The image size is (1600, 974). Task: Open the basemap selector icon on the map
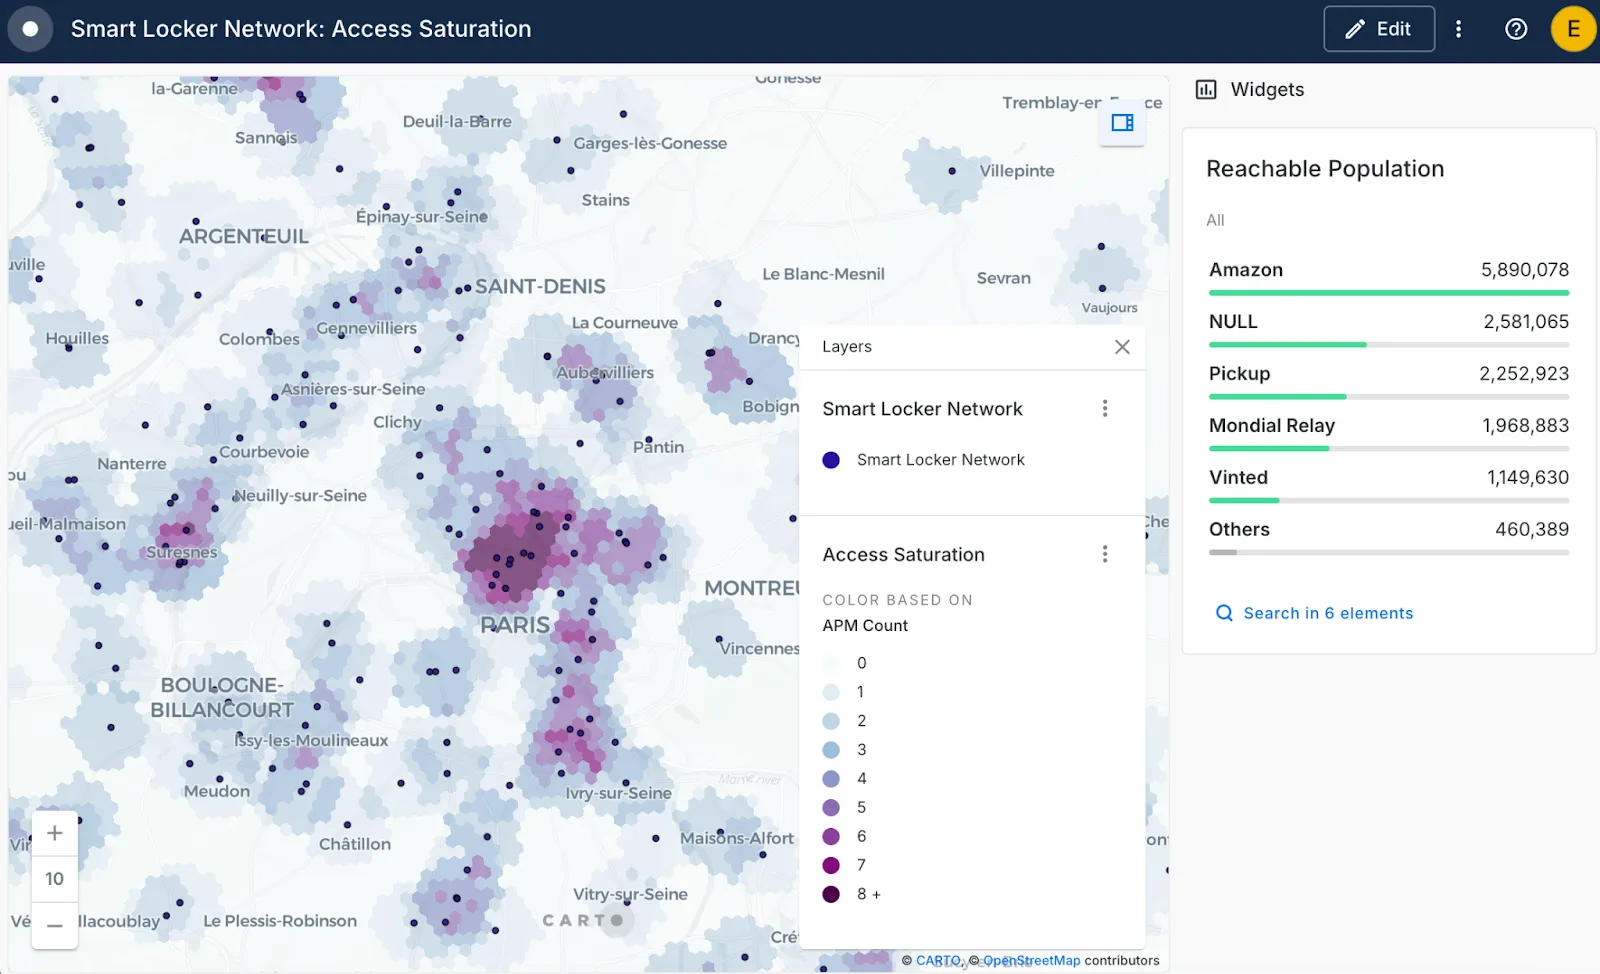coord(1122,122)
